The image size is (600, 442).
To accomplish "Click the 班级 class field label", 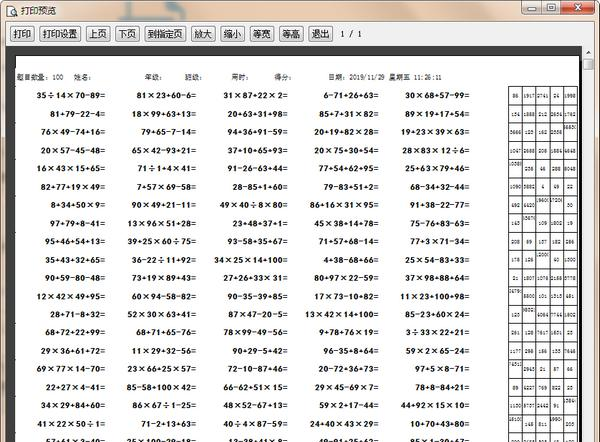I will [193, 77].
